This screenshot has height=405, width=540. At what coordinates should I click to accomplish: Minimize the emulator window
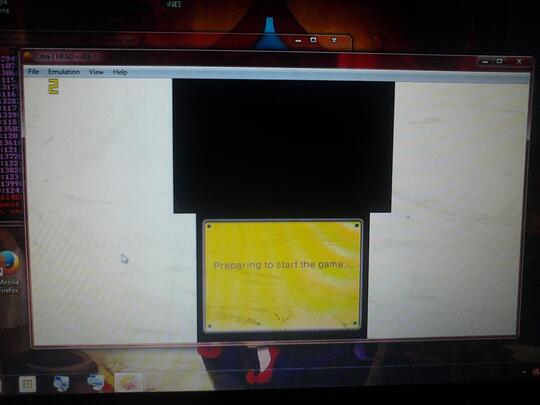[485, 62]
